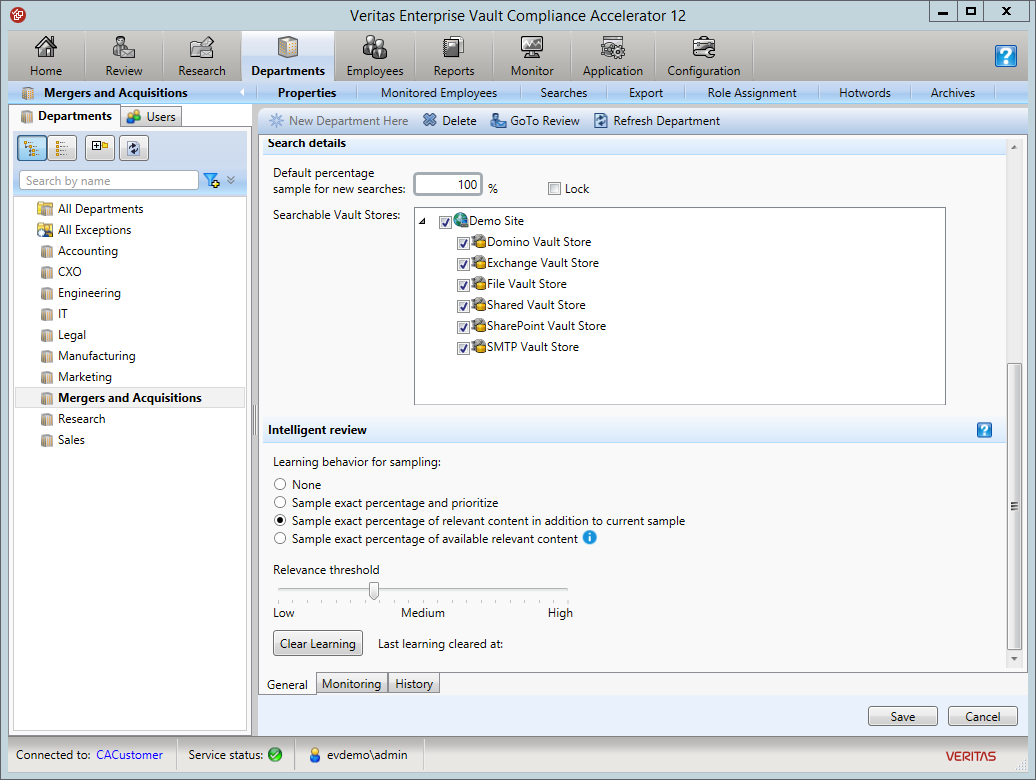Image resolution: width=1036 pixels, height=780 pixels.
Task: Click the refresh tree icon in left panel
Action: [133, 148]
